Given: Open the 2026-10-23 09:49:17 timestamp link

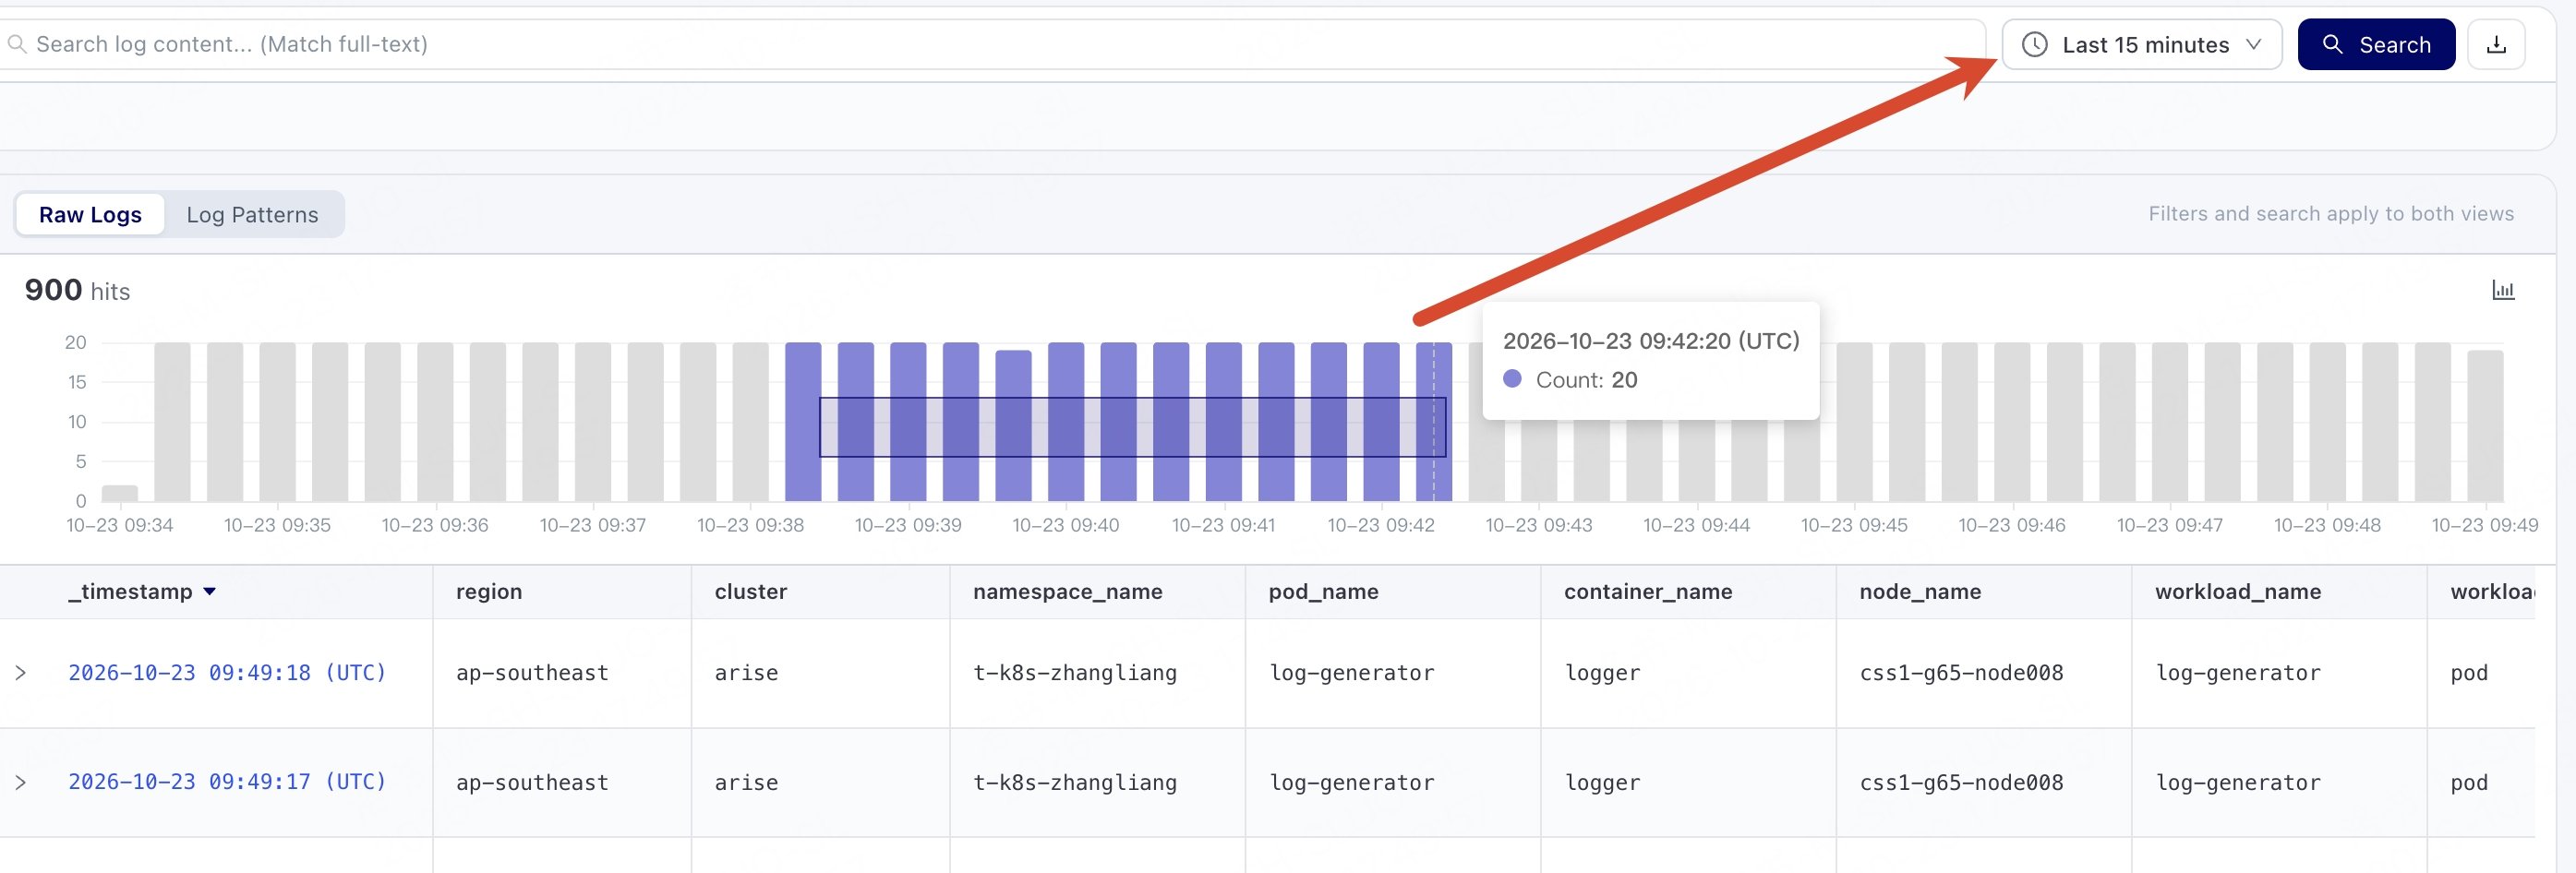Looking at the screenshot, I should pyautogui.click(x=227, y=782).
